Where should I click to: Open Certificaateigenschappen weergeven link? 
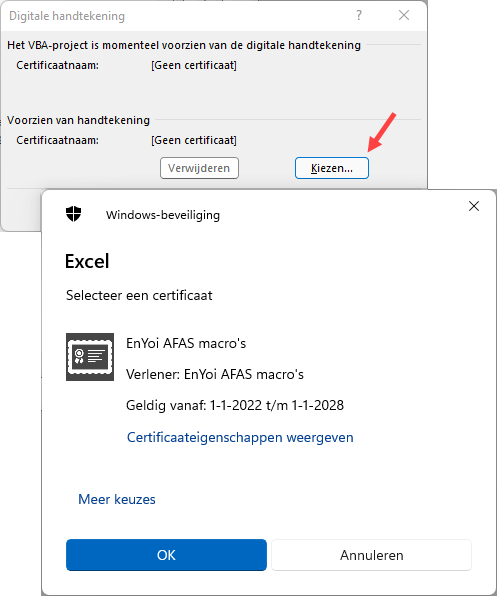click(x=240, y=437)
